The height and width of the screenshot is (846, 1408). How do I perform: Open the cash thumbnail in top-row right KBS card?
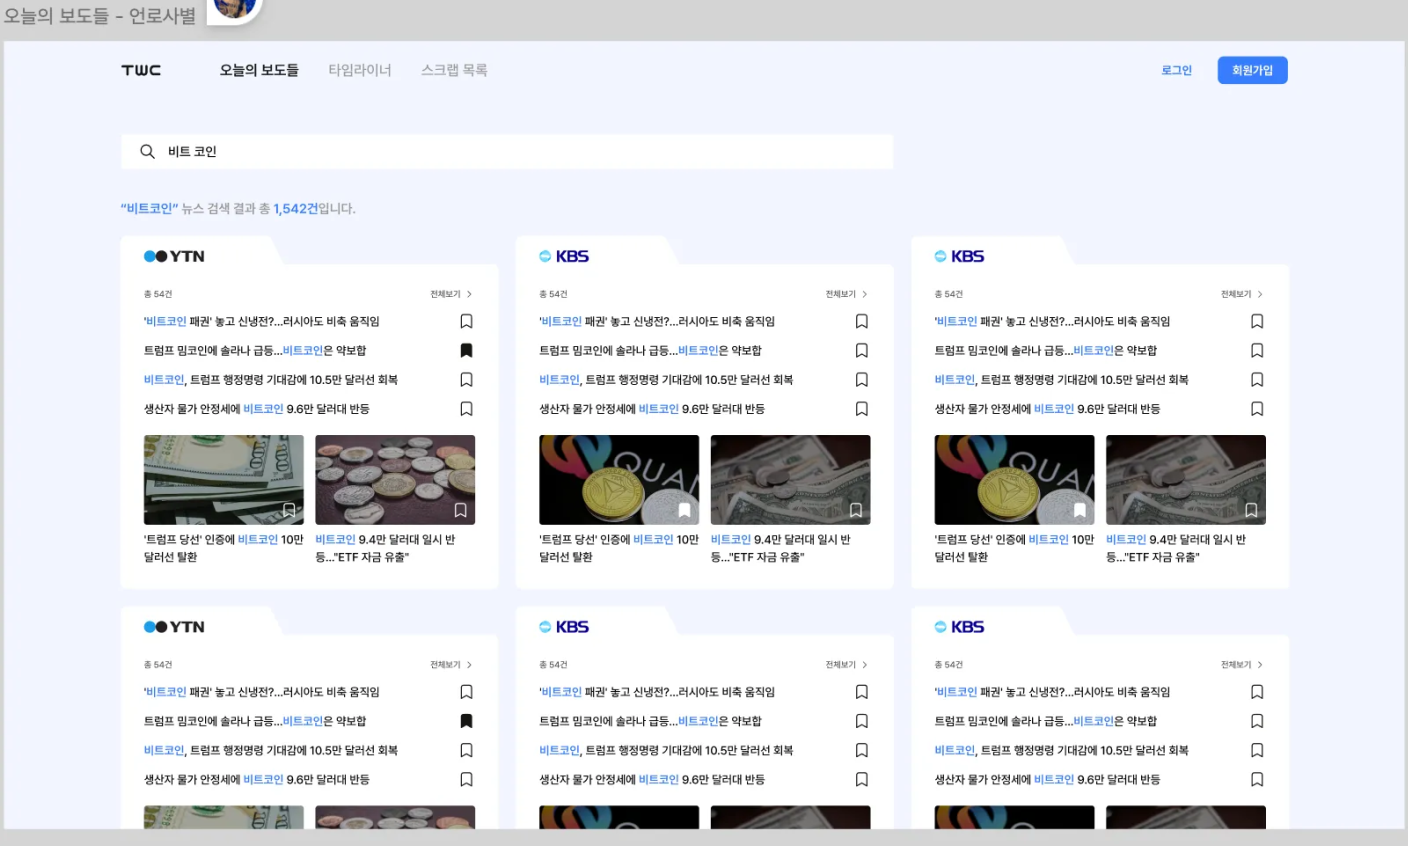(x=1186, y=479)
